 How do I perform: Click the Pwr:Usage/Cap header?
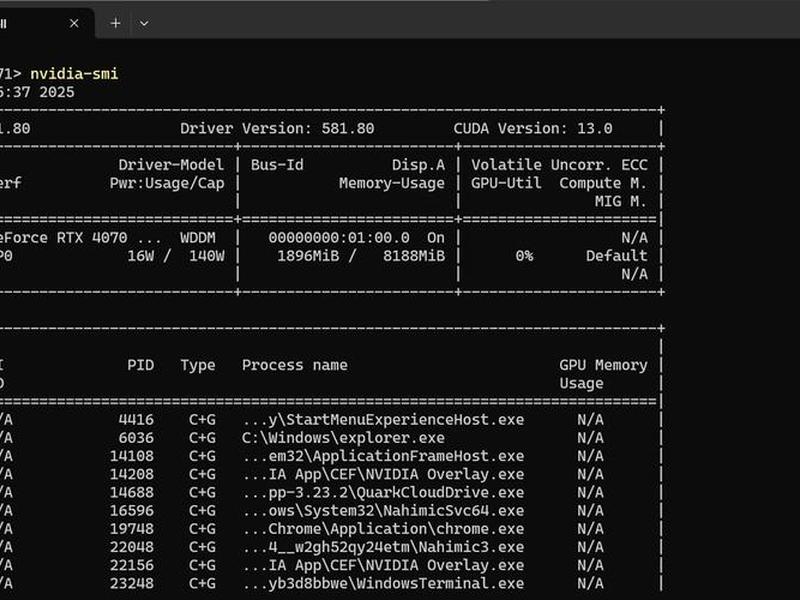tap(167, 183)
